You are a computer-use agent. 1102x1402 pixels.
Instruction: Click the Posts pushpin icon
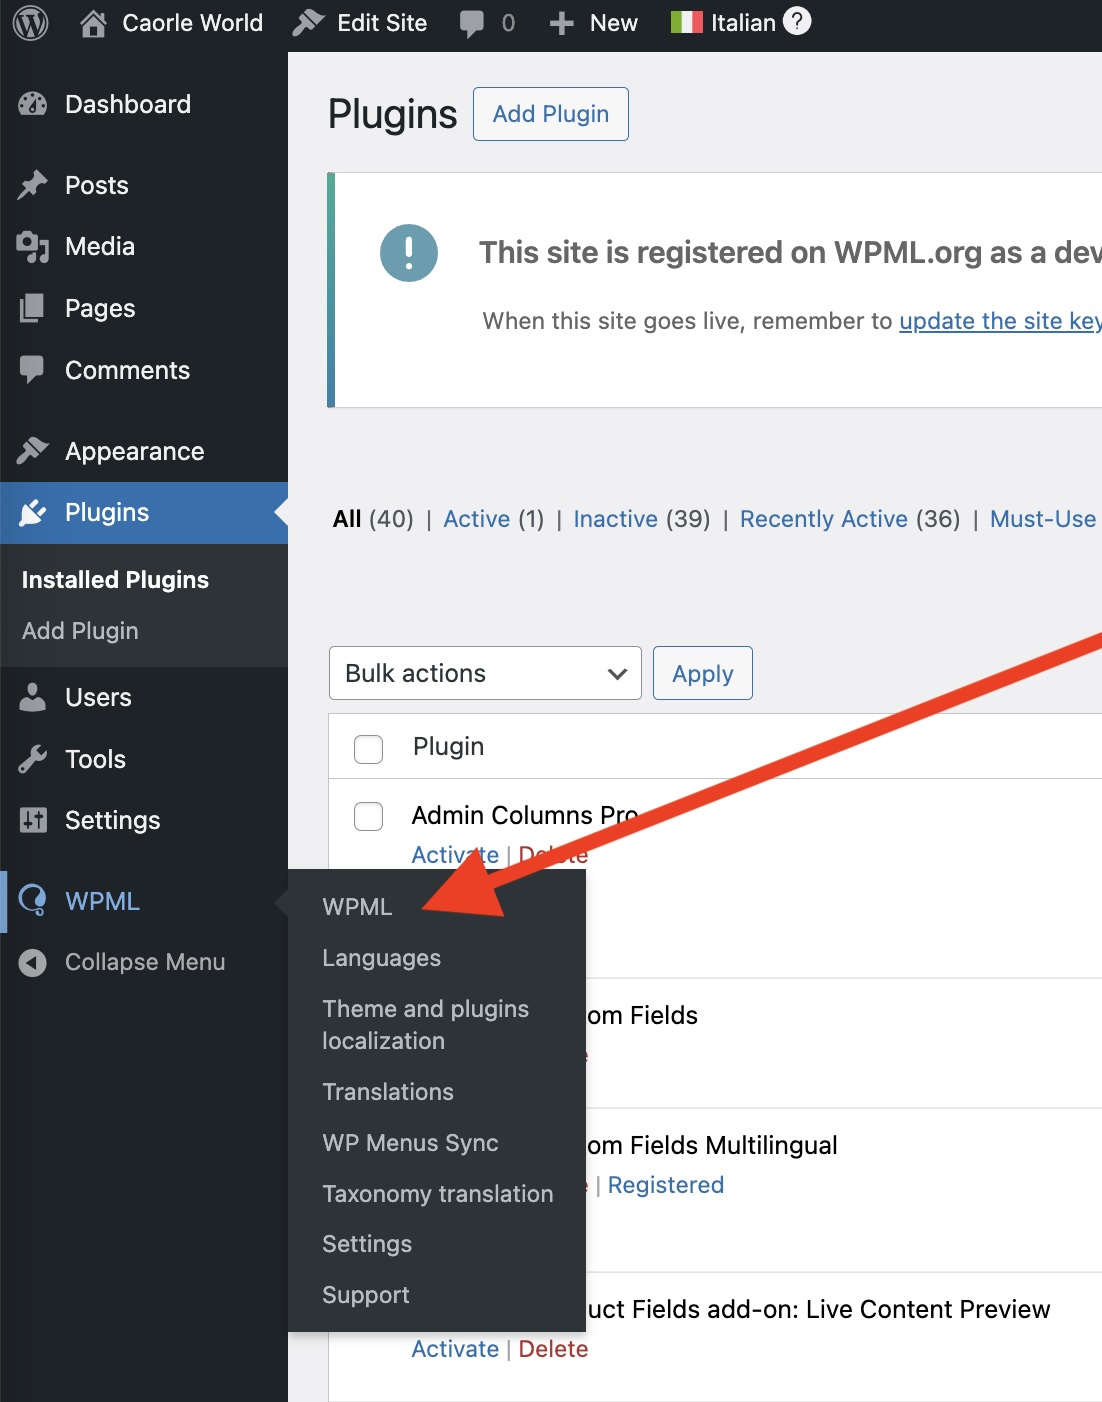click(x=33, y=185)
